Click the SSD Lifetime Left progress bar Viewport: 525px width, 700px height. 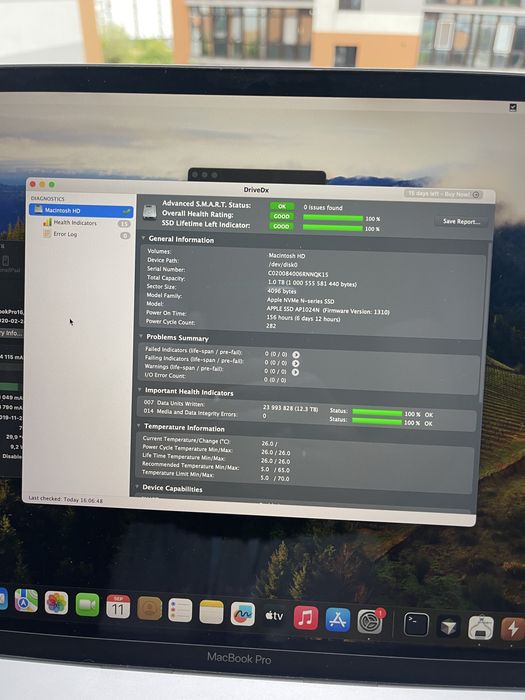click(333, 228)
